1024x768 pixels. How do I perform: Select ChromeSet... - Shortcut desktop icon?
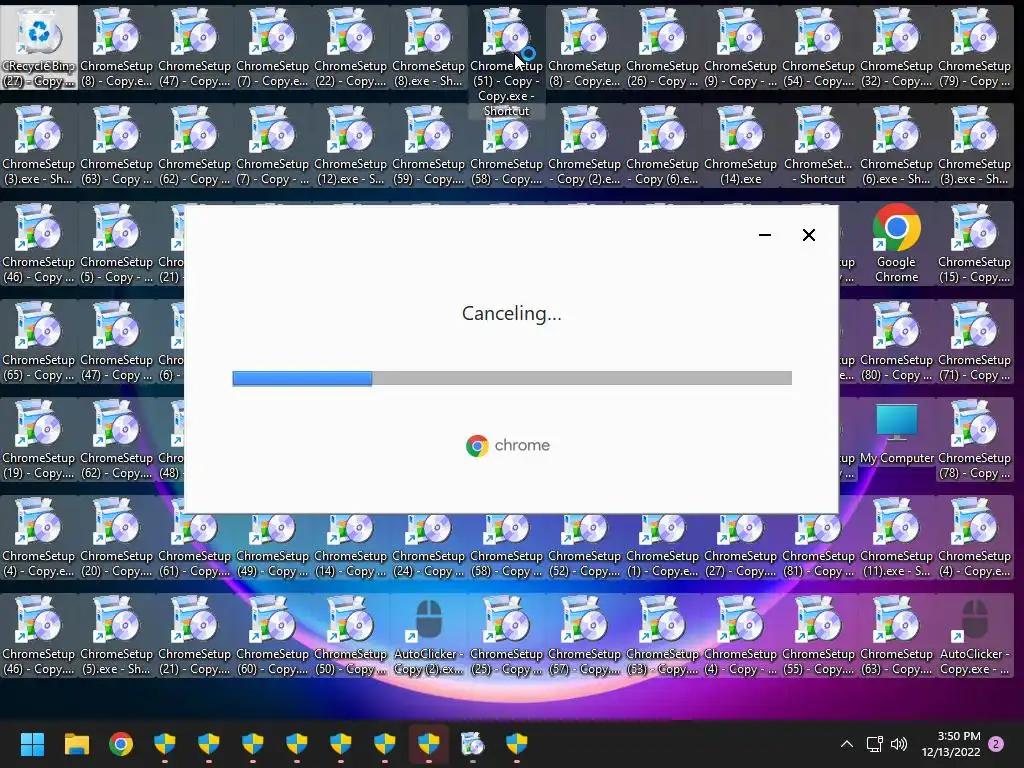[818, 145]
